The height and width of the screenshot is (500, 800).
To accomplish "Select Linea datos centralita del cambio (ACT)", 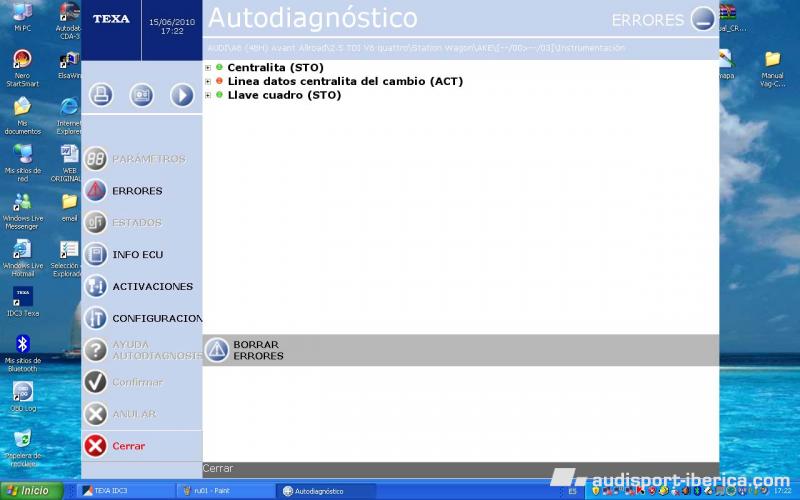I will (x=345, y=81).
